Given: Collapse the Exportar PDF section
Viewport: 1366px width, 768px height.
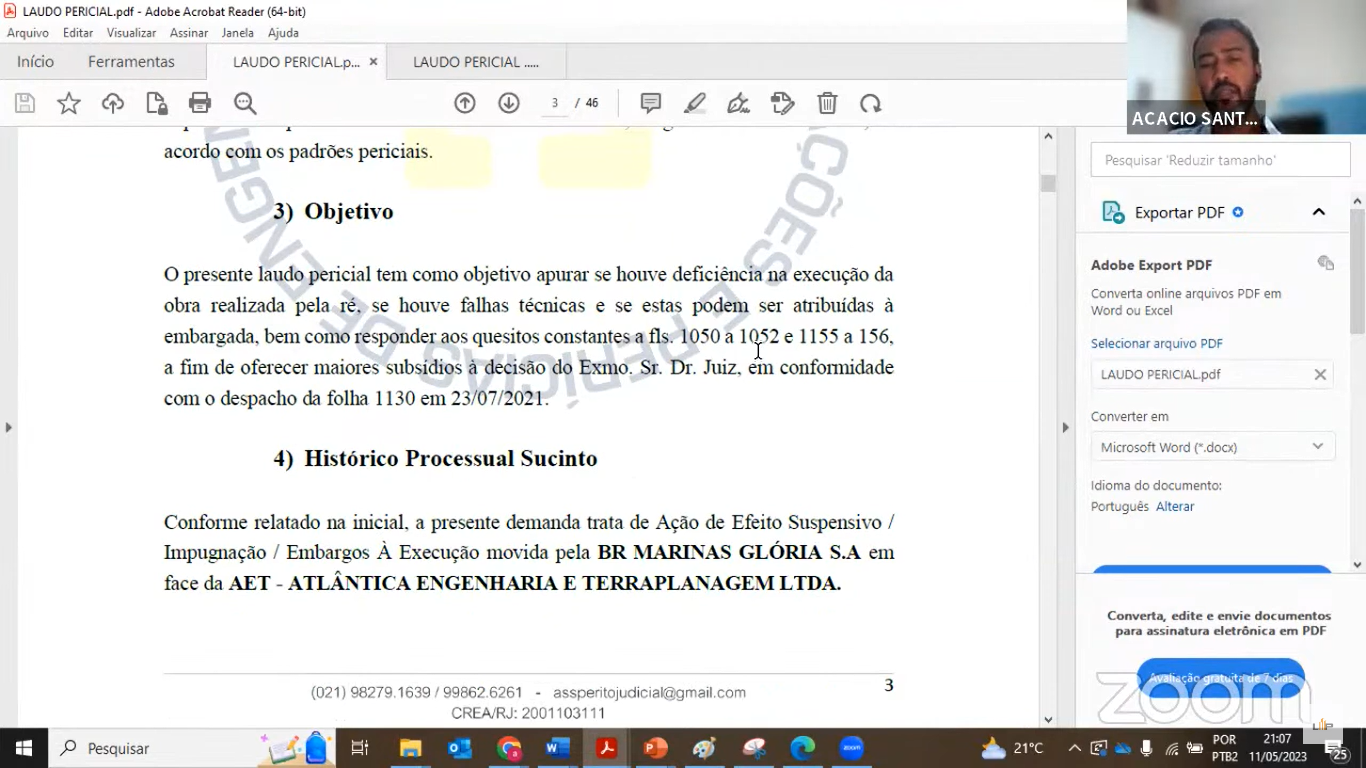Looking at the screenshot, I should [1318, 212].
